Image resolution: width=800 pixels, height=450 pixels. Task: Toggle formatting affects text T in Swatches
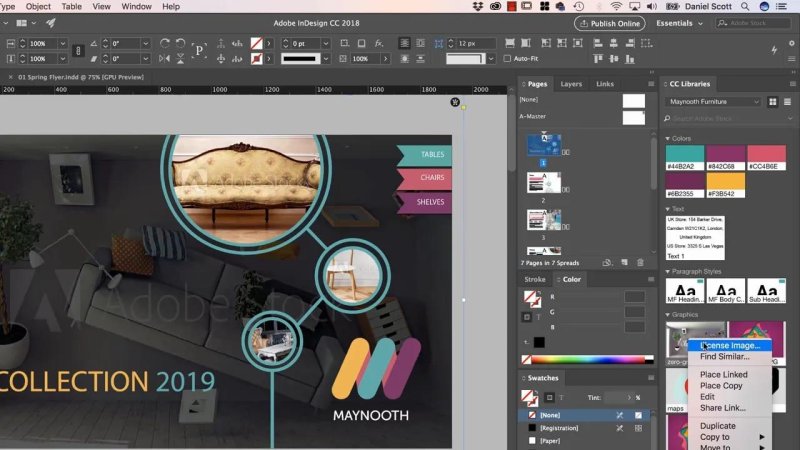pyautogui.click(x=561, y=397)
